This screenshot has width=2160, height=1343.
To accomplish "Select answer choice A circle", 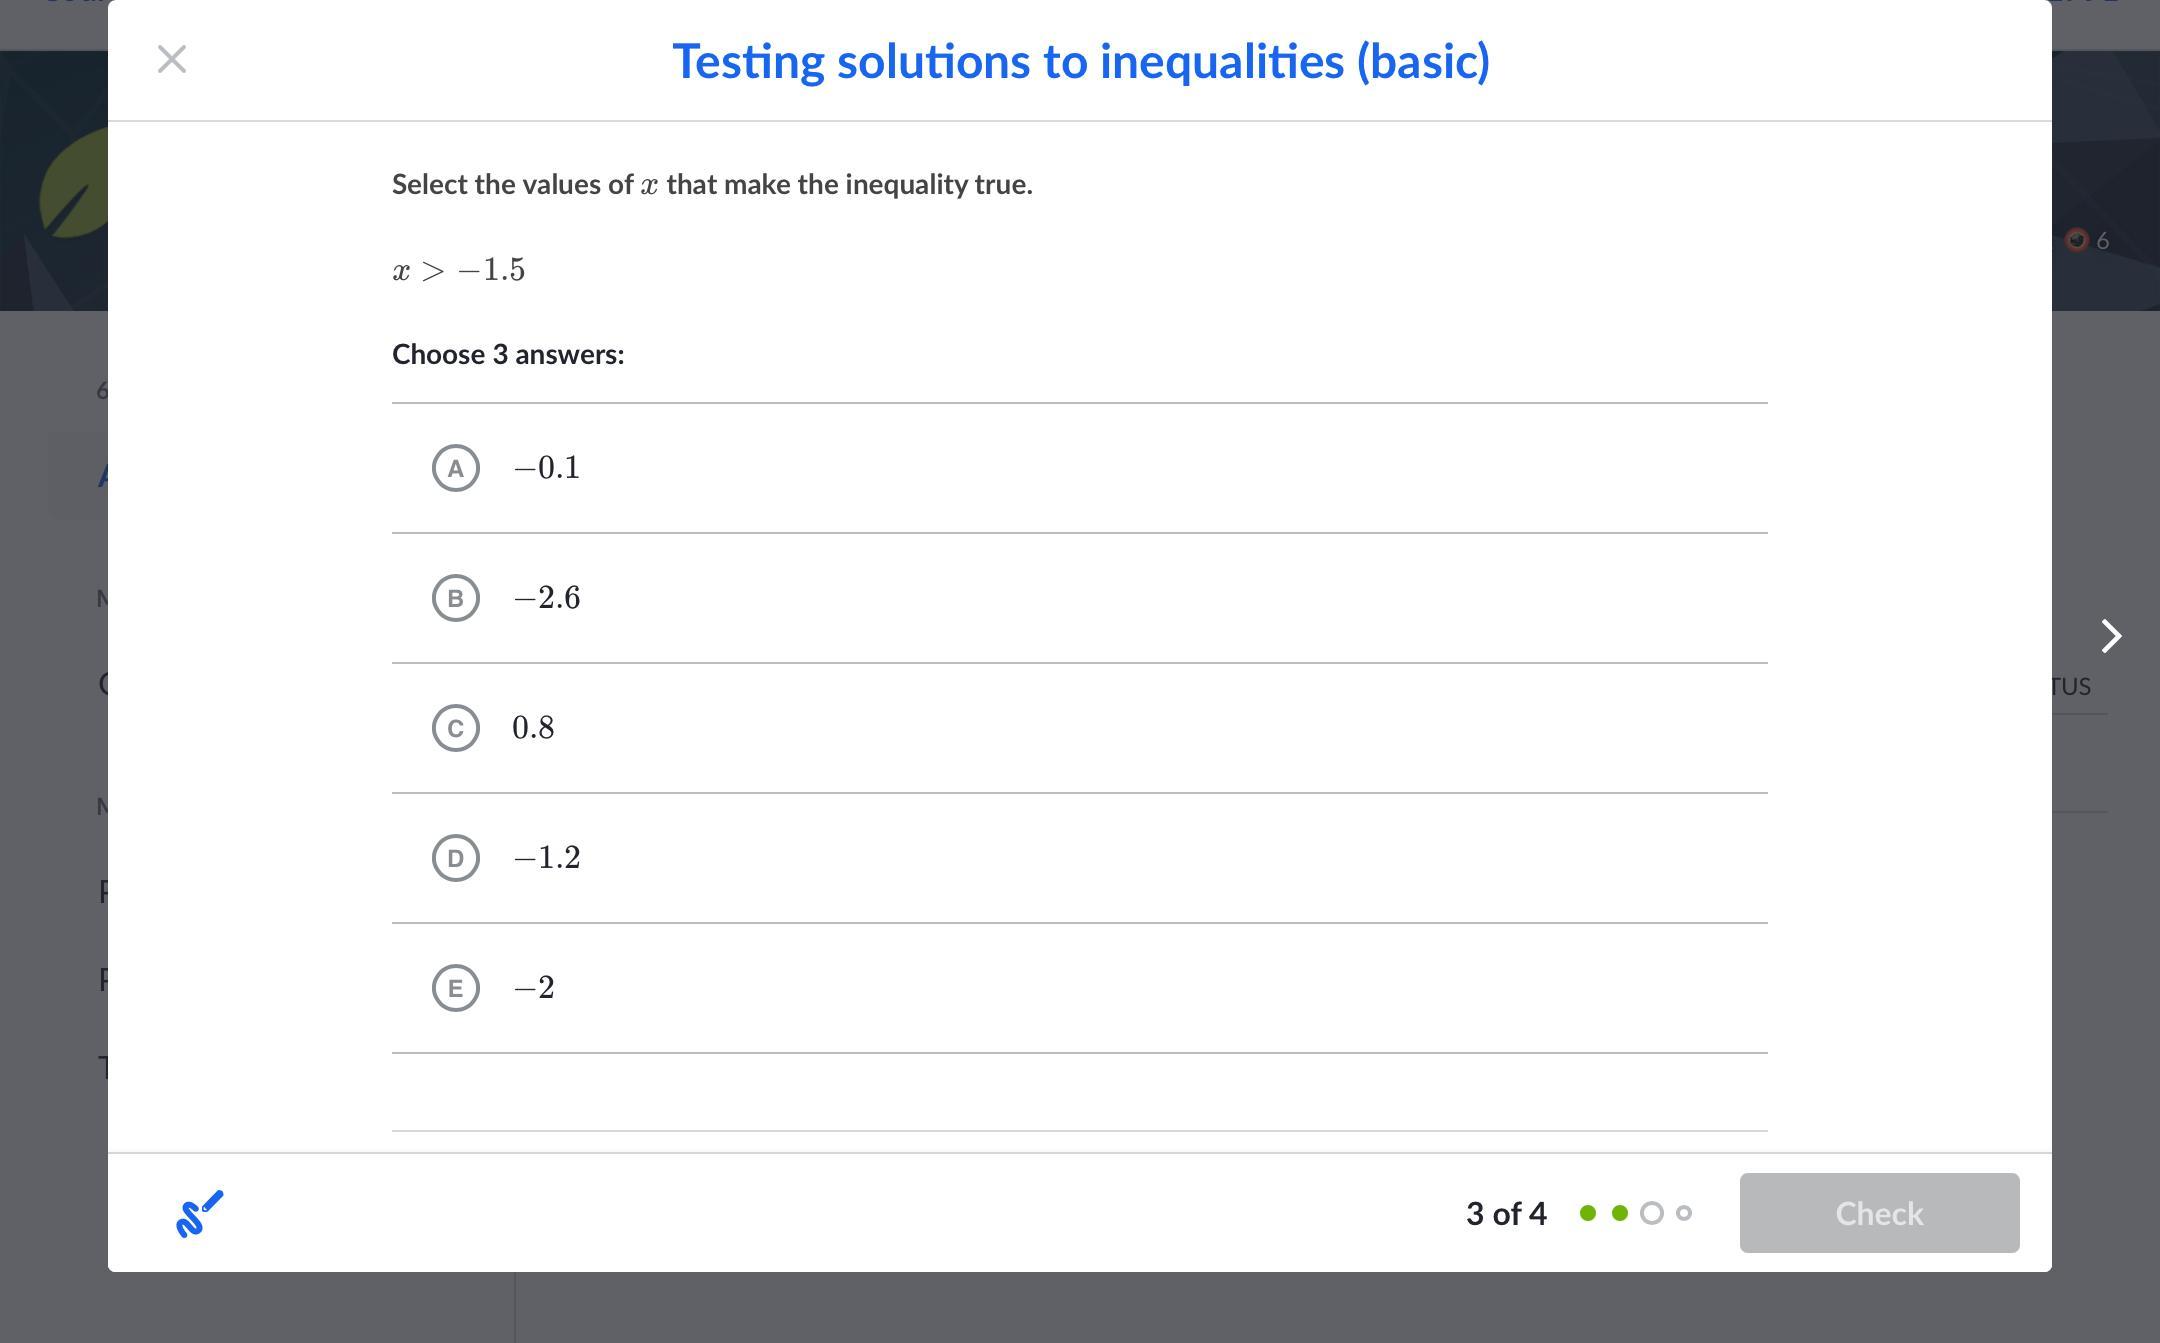I will pyautogui.click(x=456, y=468).
